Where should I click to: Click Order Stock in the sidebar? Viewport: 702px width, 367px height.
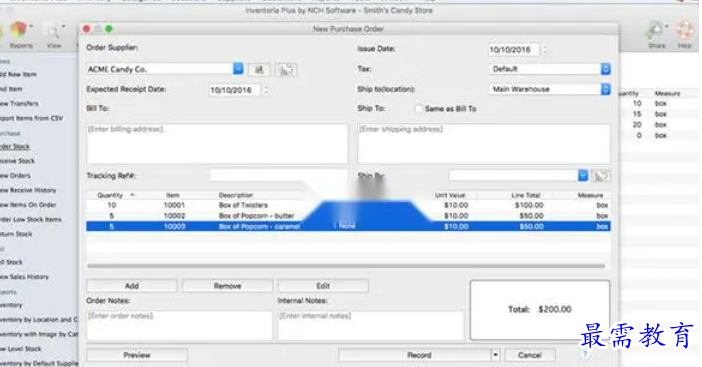(15, 146)
